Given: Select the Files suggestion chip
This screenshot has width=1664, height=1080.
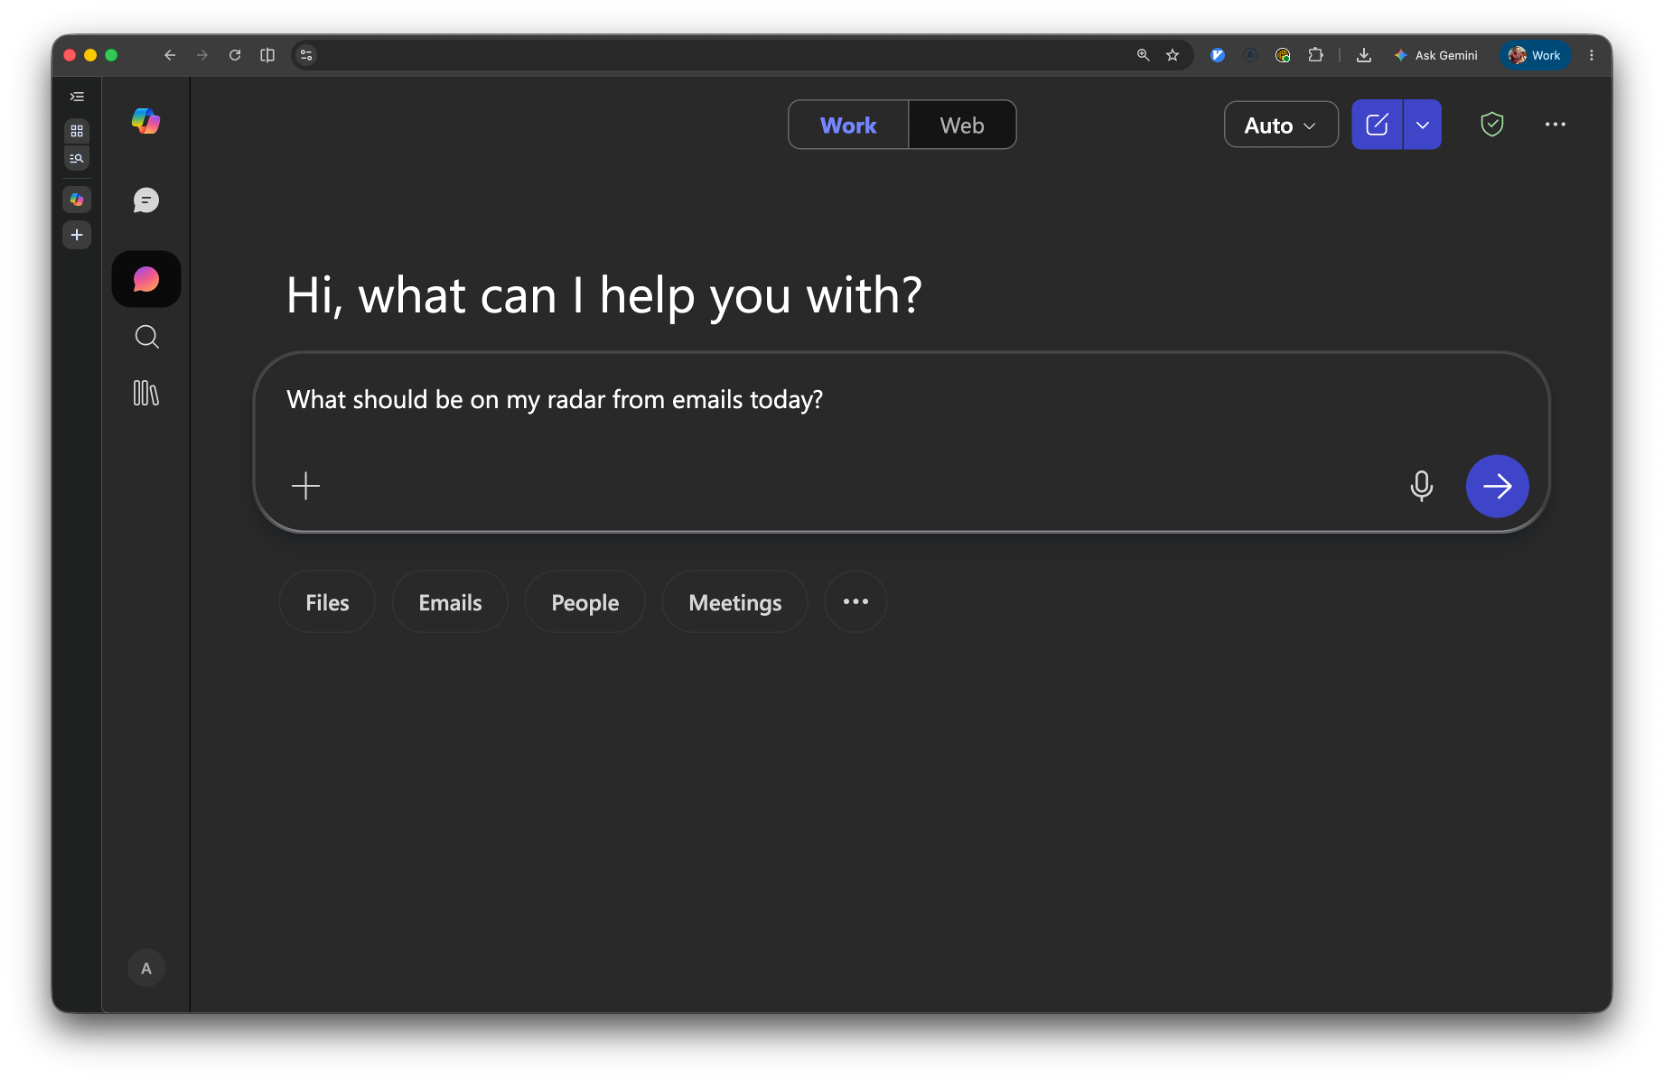Looking at the screenshot, I should point(327,603).
